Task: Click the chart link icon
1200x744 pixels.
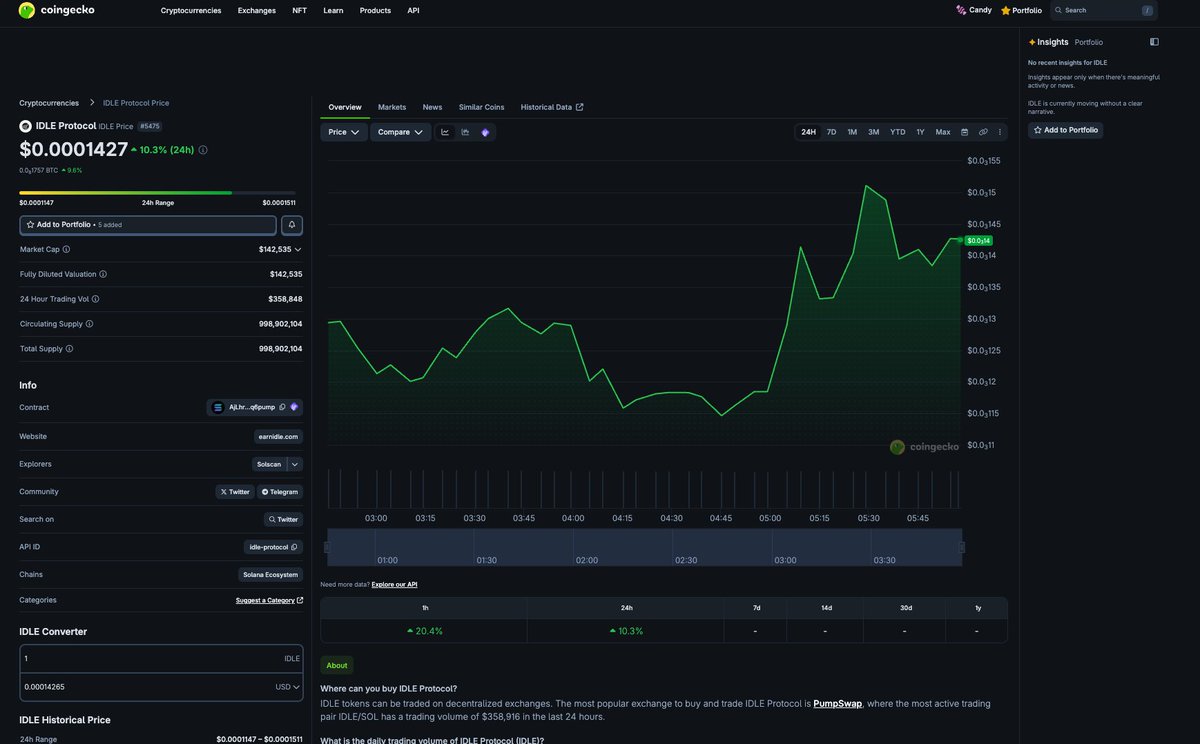Action: [x=983, y=132]
